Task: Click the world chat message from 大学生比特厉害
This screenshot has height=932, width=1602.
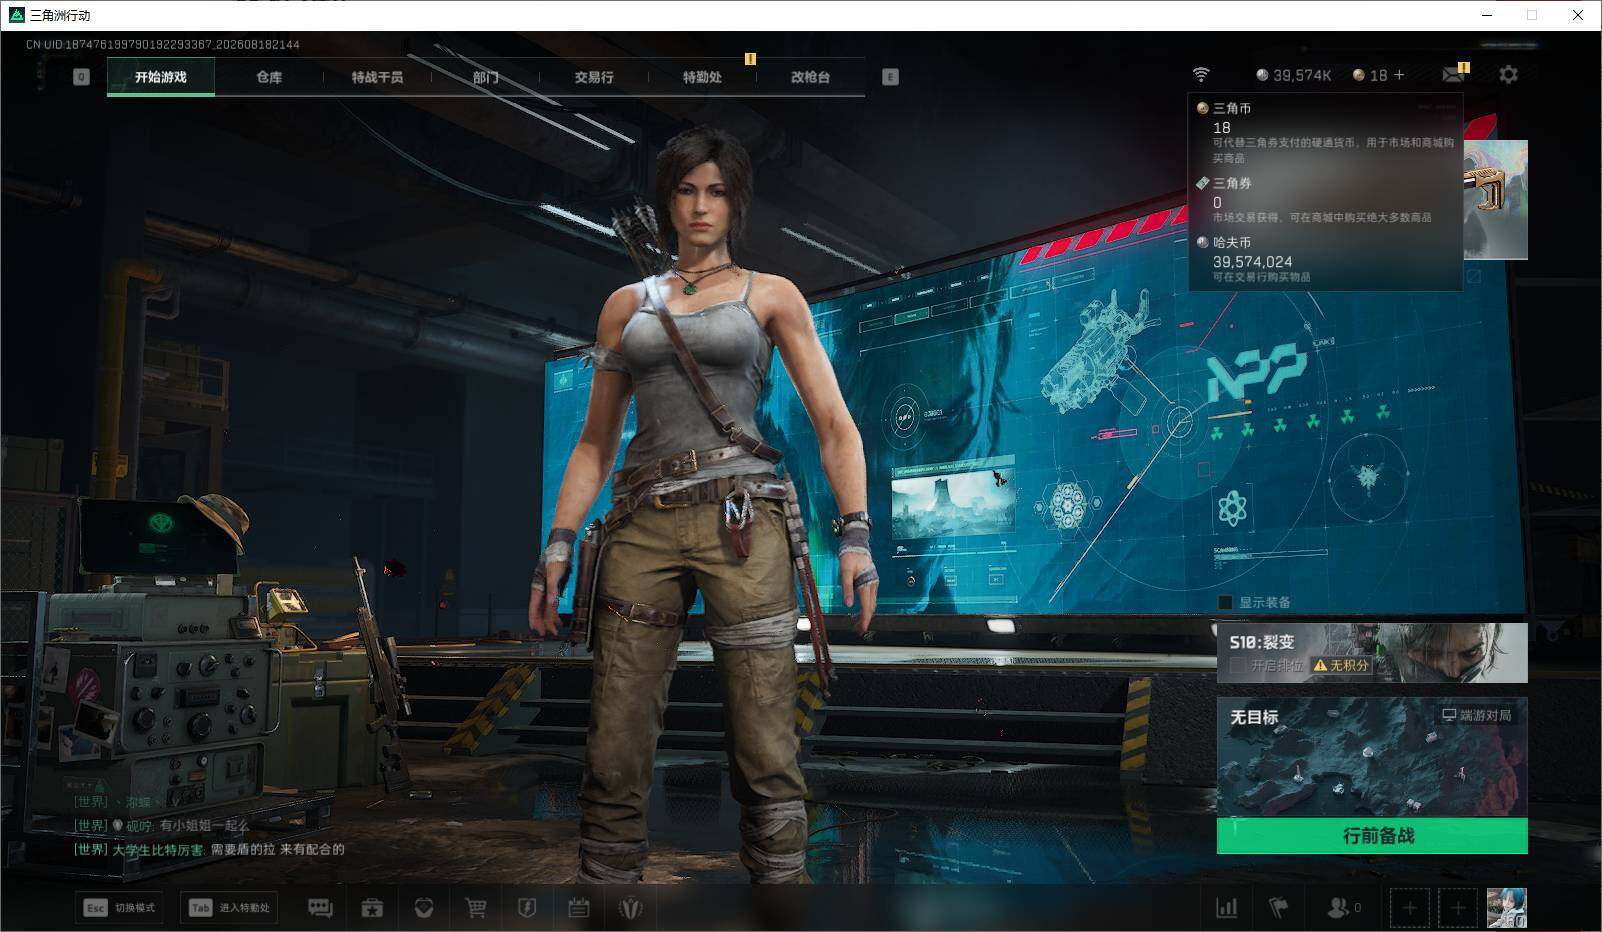Action: (x=210, y=850)
